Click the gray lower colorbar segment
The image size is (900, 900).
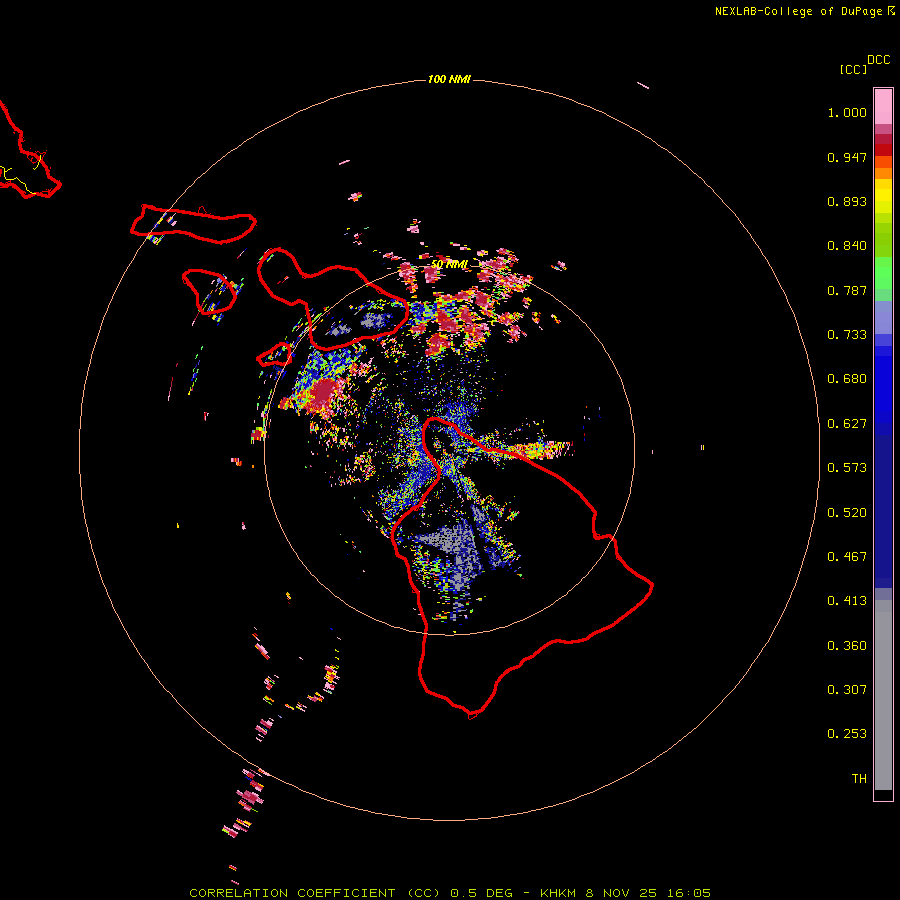point(883,695)
